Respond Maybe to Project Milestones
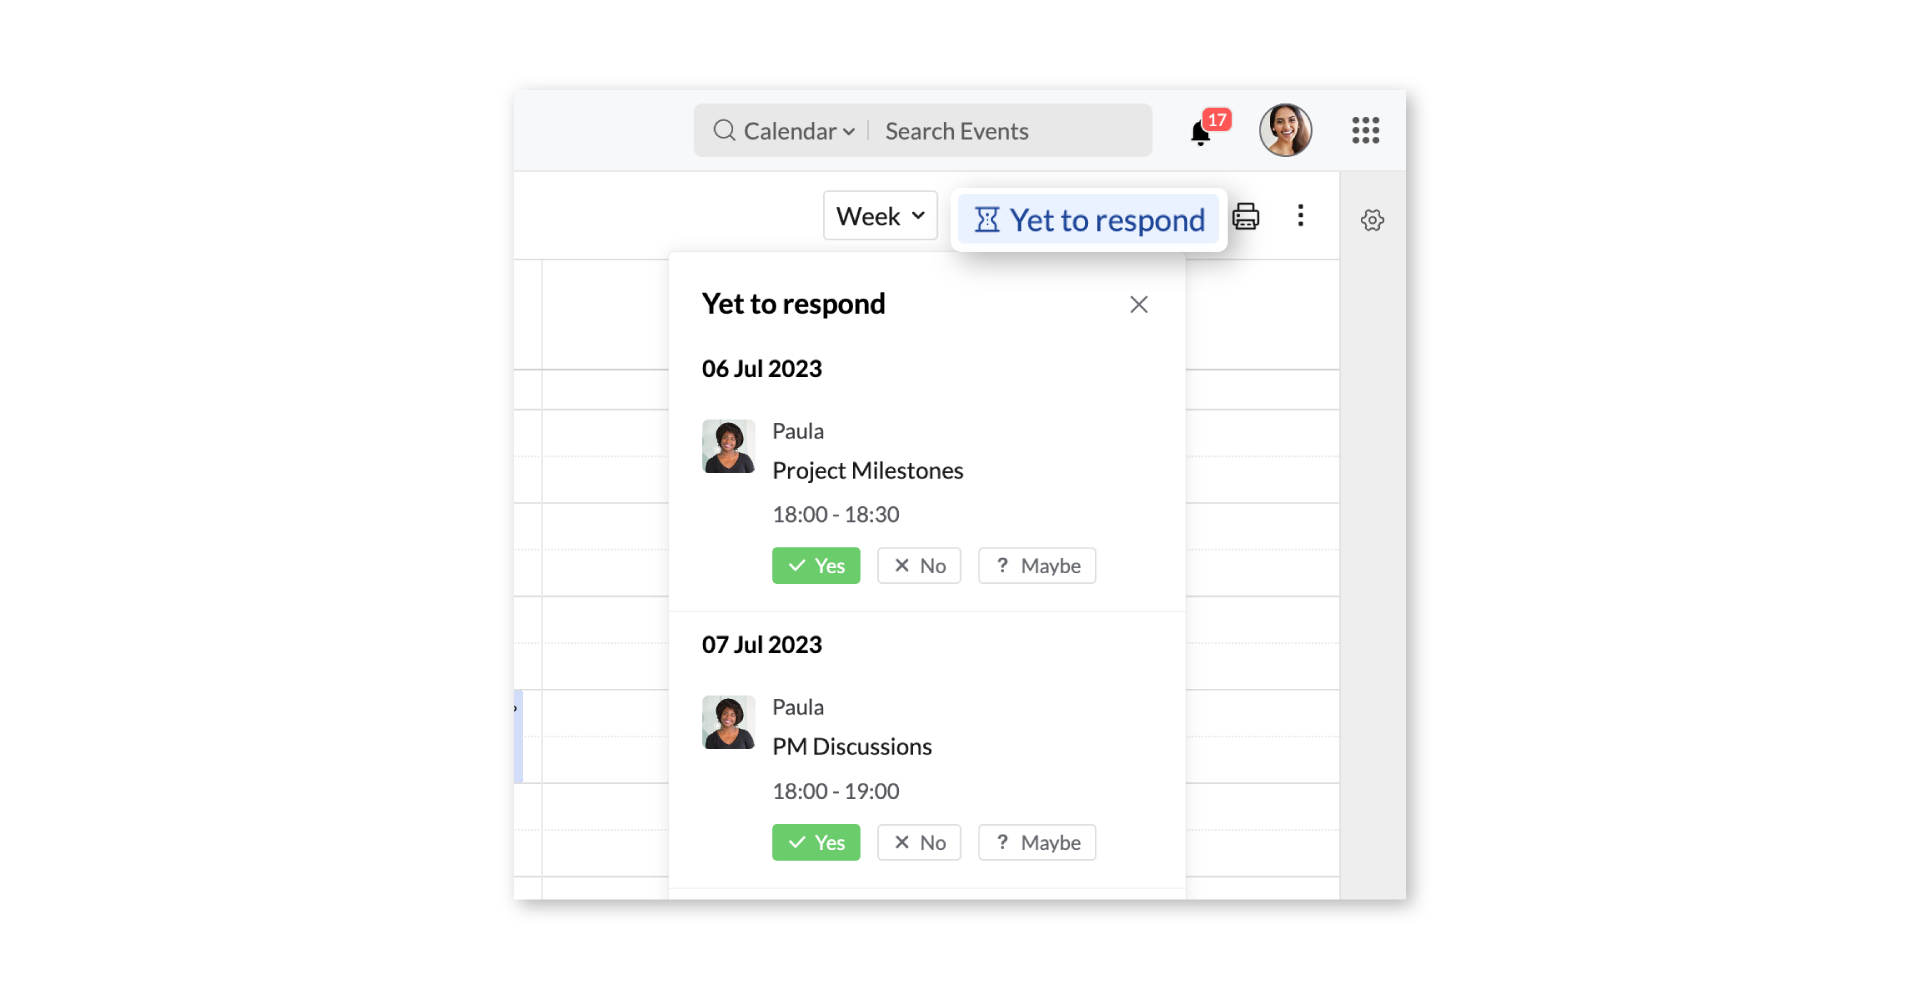The image size is (1920, 990). 1037,566
